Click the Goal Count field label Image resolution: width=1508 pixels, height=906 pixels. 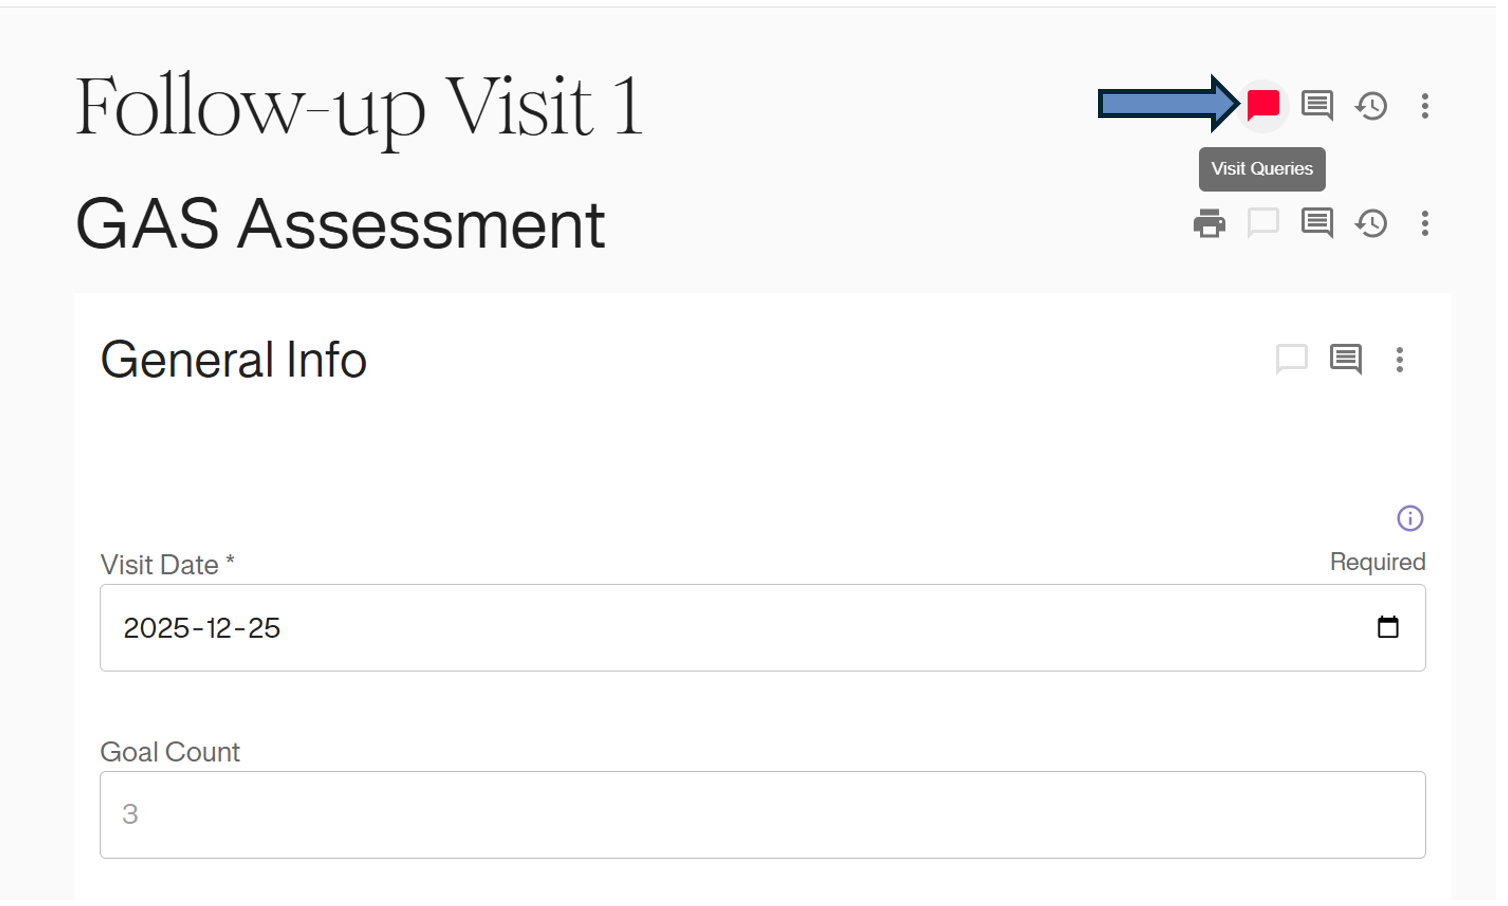(170, 752)
